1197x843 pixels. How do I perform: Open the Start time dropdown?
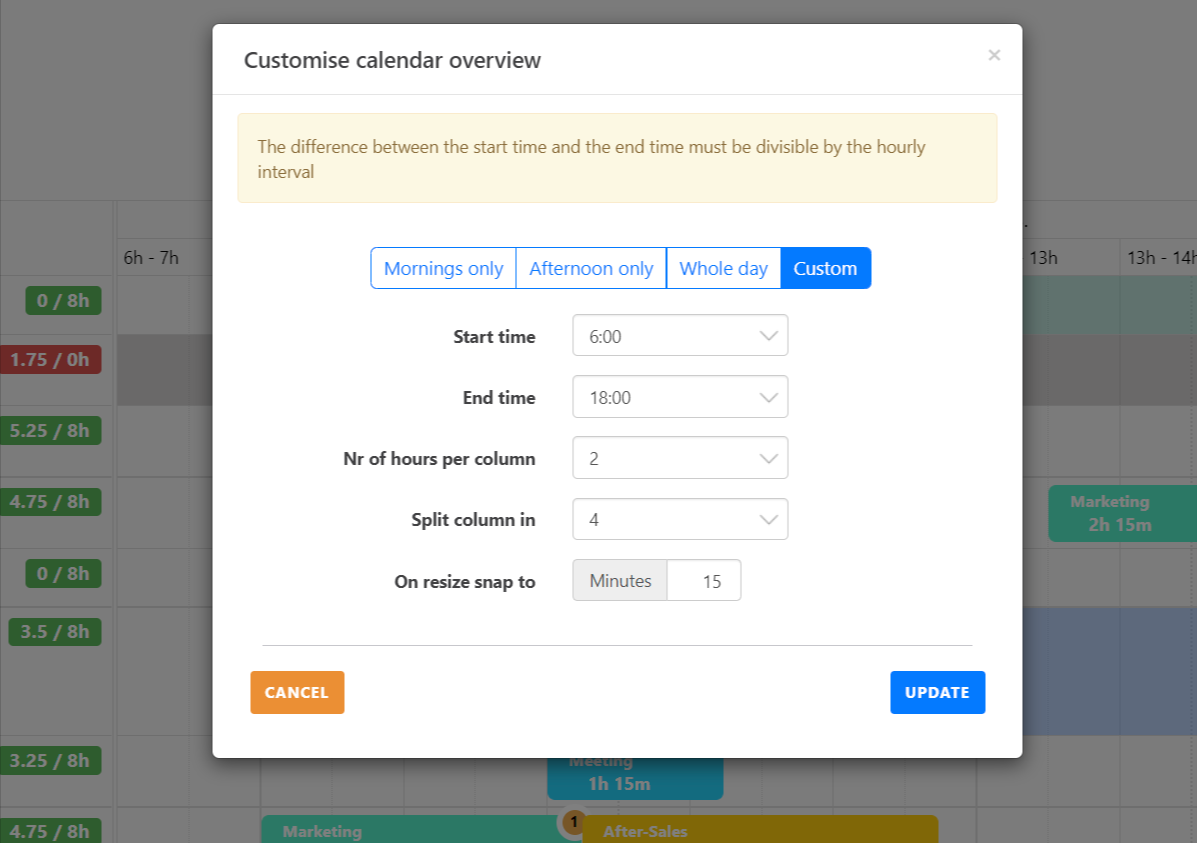pos(680,336)
